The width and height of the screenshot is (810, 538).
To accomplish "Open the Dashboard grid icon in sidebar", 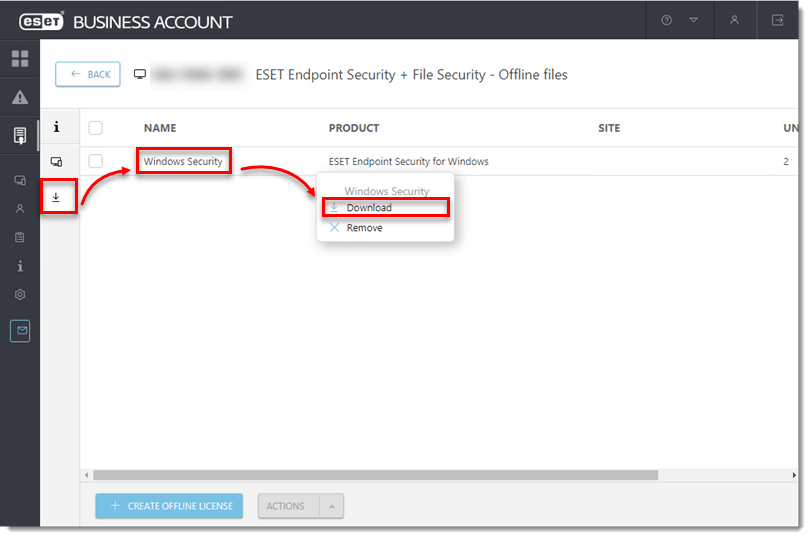I will (x=20, y=58).
